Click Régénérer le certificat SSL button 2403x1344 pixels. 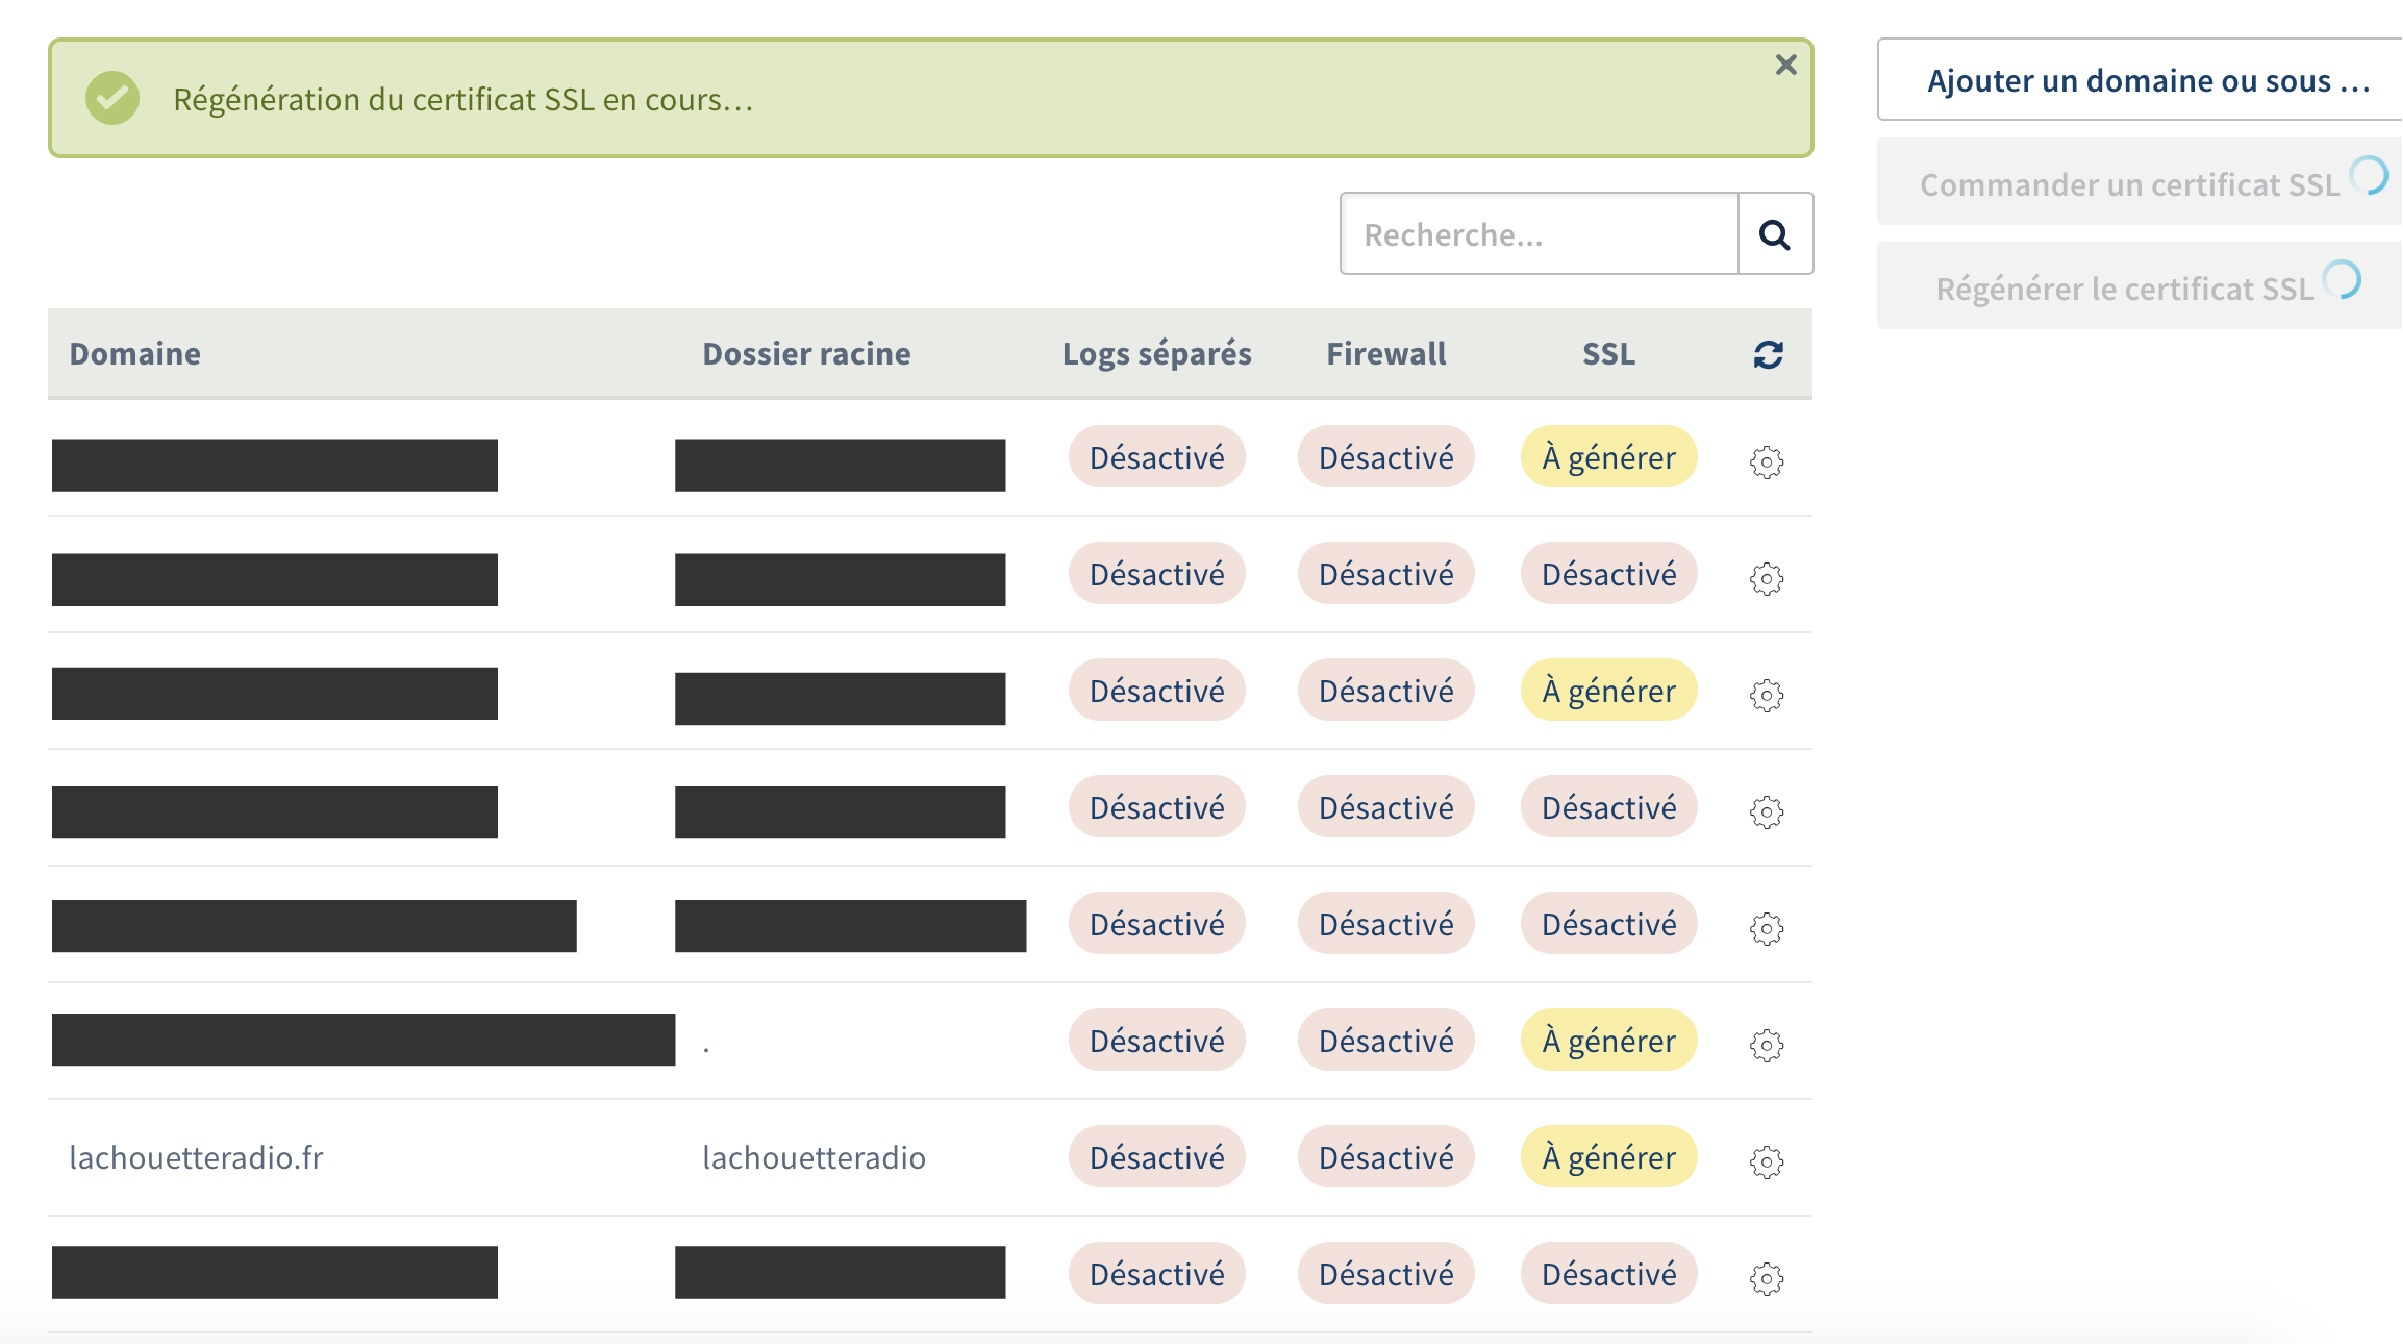(x=2125, y=288)
